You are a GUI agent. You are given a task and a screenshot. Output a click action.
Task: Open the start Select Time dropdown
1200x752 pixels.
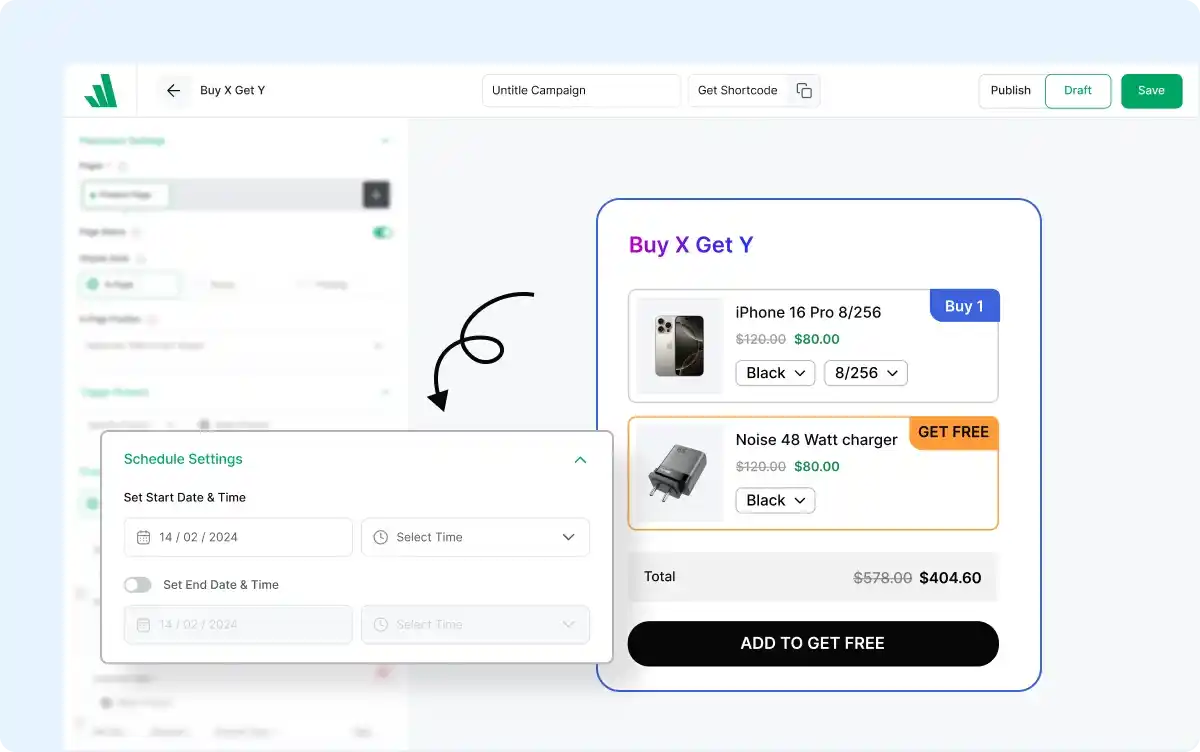click(475, 537)
